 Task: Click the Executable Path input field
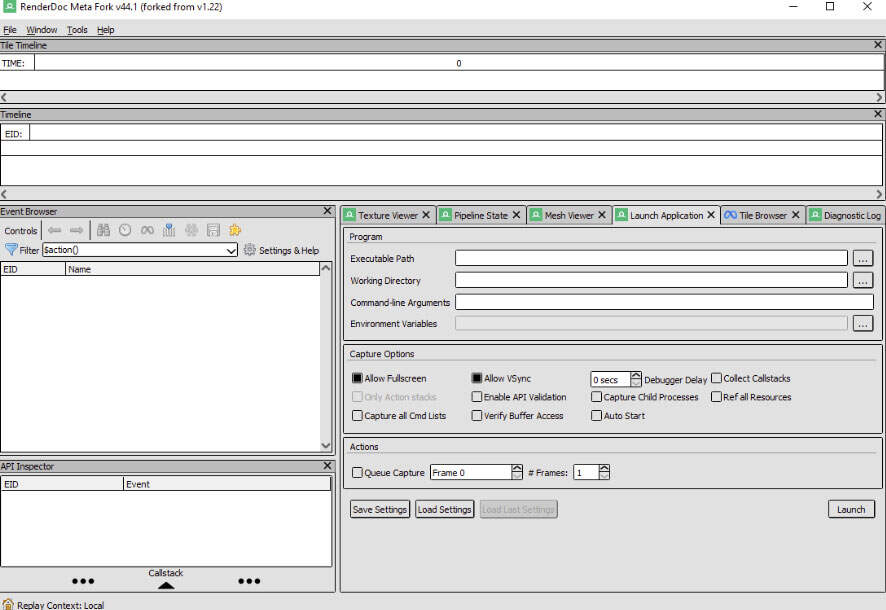[651, 259]
